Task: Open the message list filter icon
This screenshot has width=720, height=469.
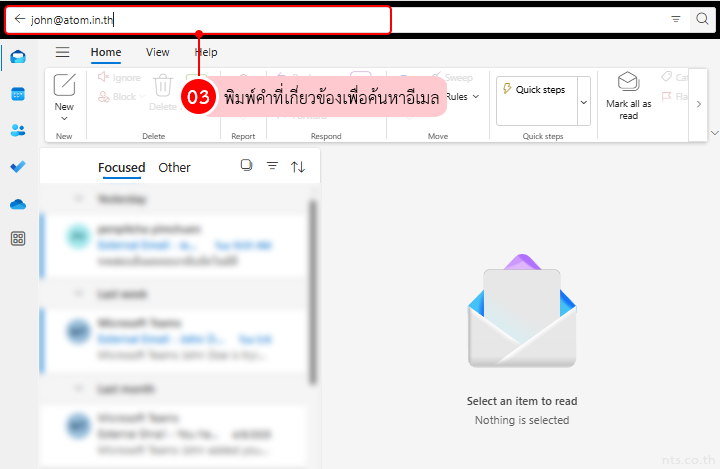Action: point(272,166)
